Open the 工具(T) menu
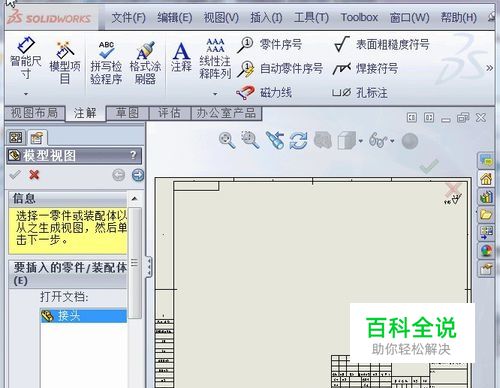 (x=311, y=17)
